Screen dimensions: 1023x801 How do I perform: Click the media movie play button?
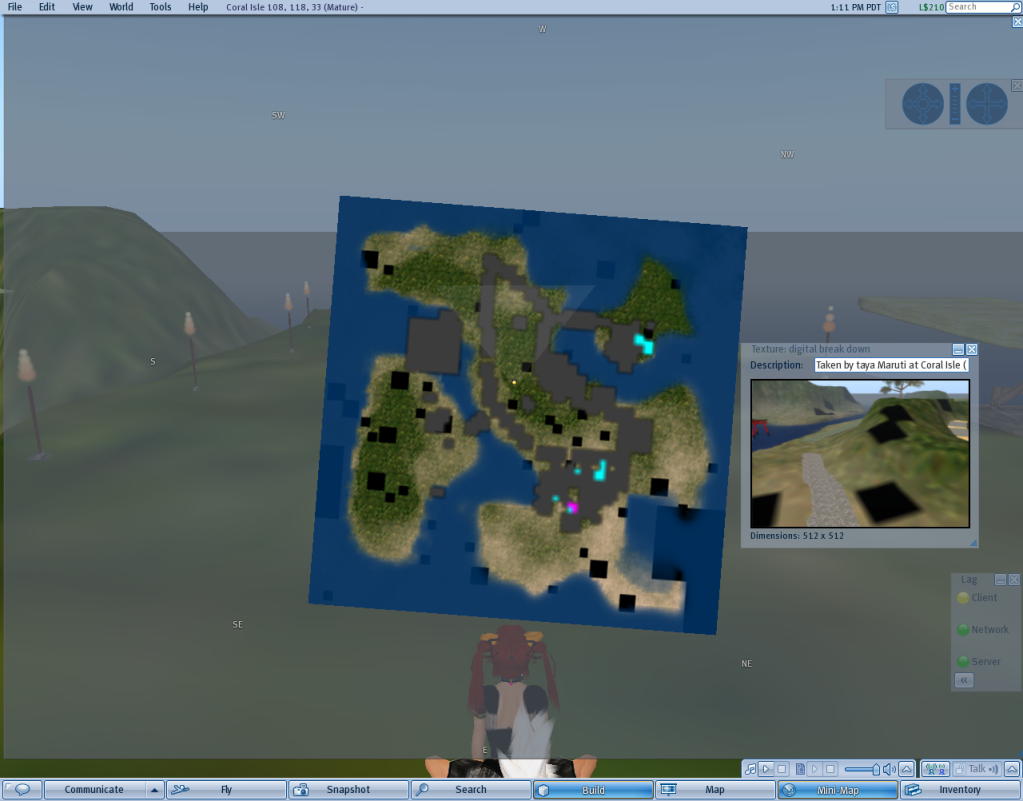pyautogui.click(x=815, y=769)
